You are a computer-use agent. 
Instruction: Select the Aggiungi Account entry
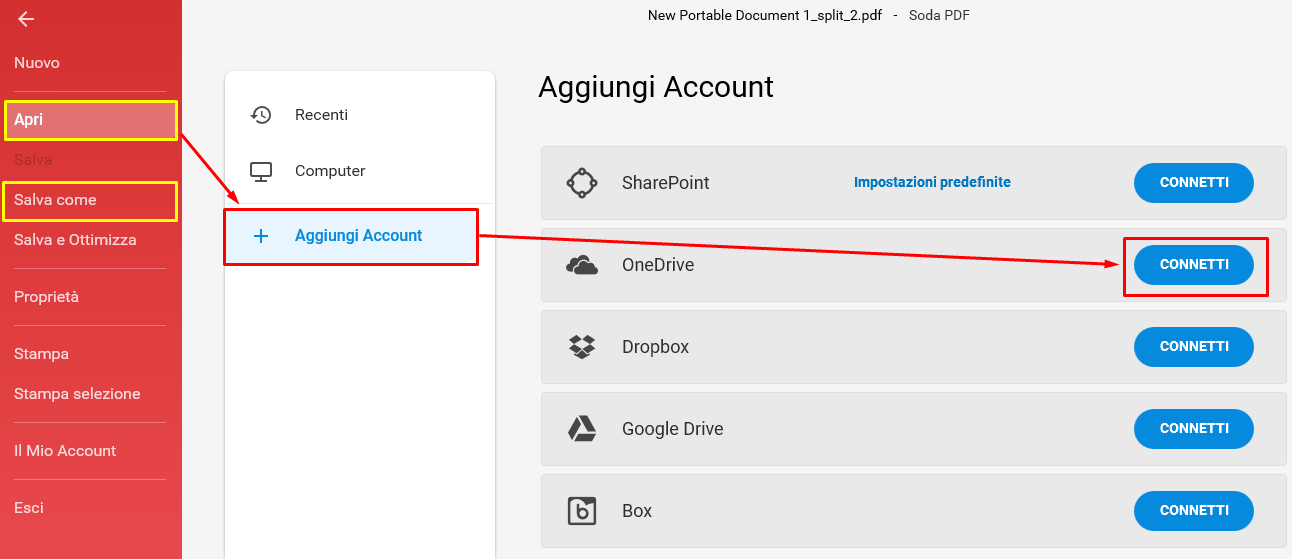click(351, 236)
